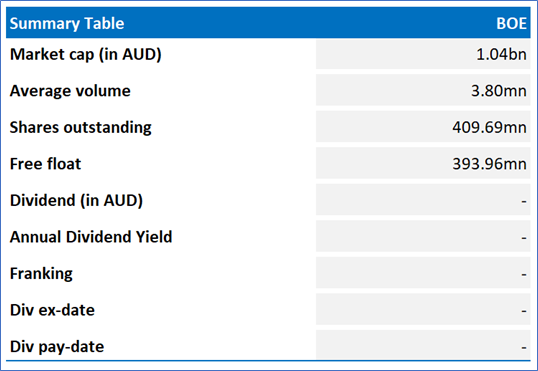Screen dimensions: 538x371
Task: Click the Shares outstanding label
Action: click(x=80, y=127)
